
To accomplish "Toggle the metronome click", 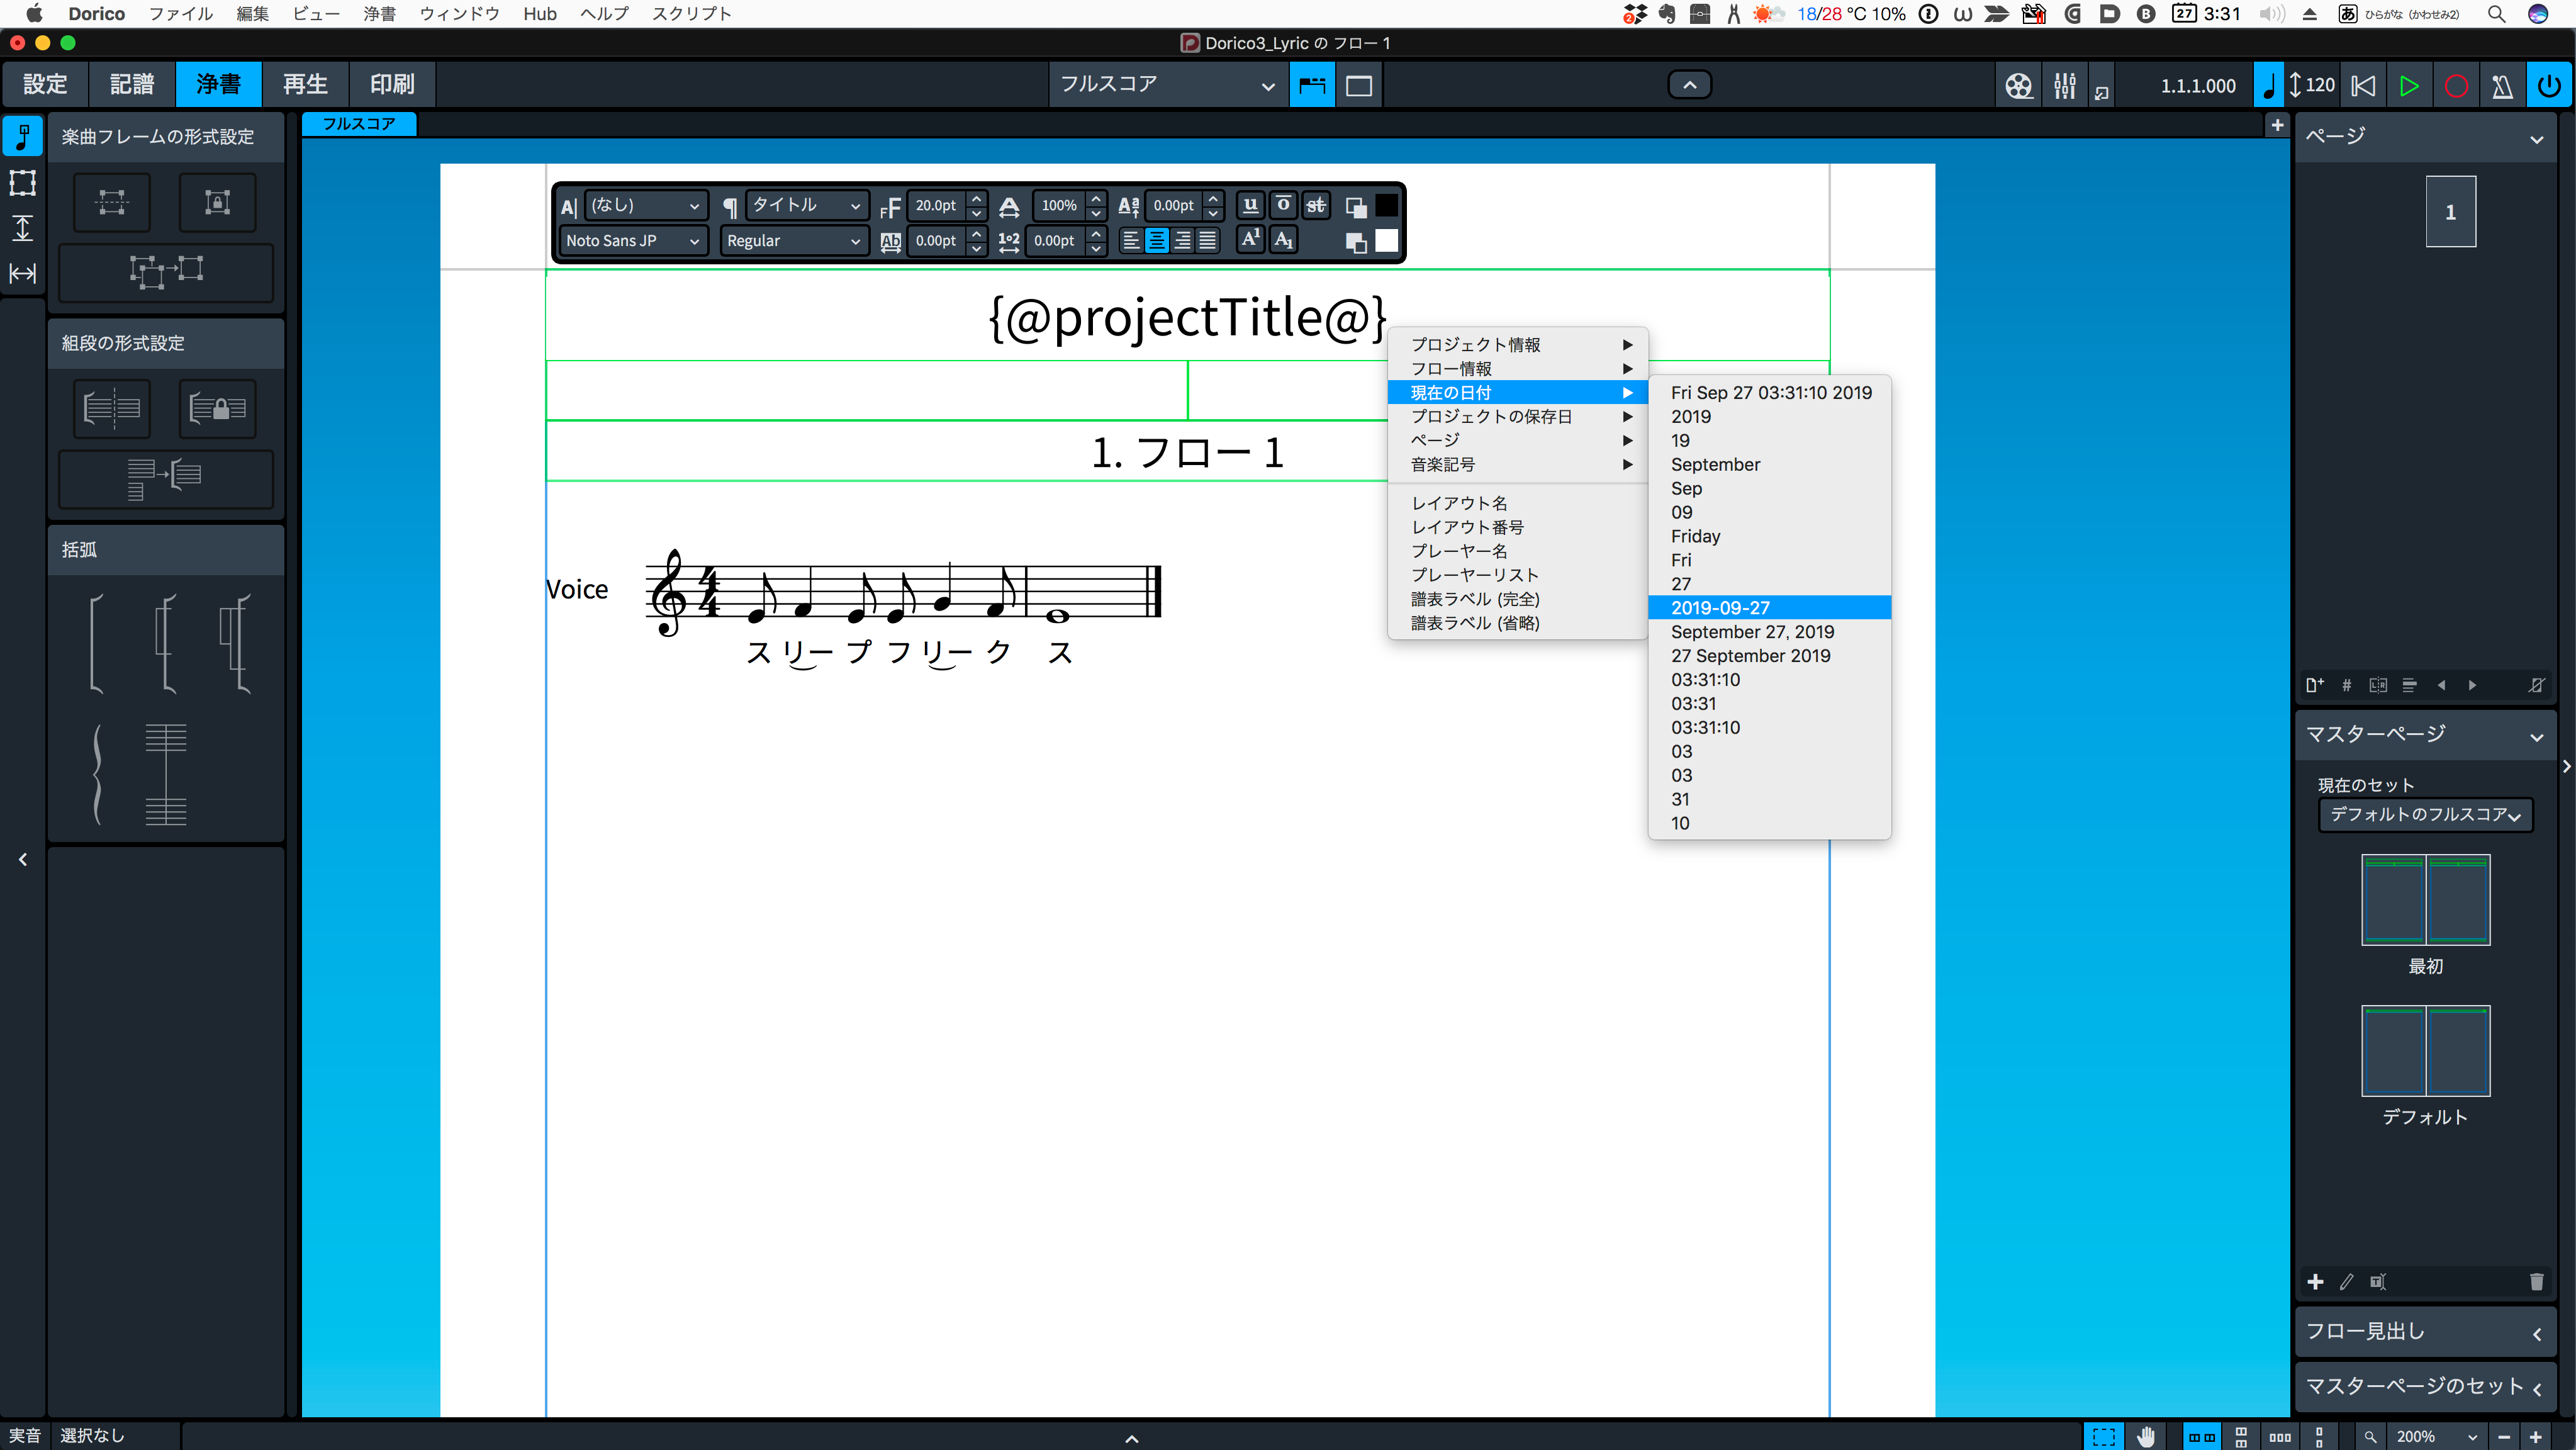I will point(2502,86).
